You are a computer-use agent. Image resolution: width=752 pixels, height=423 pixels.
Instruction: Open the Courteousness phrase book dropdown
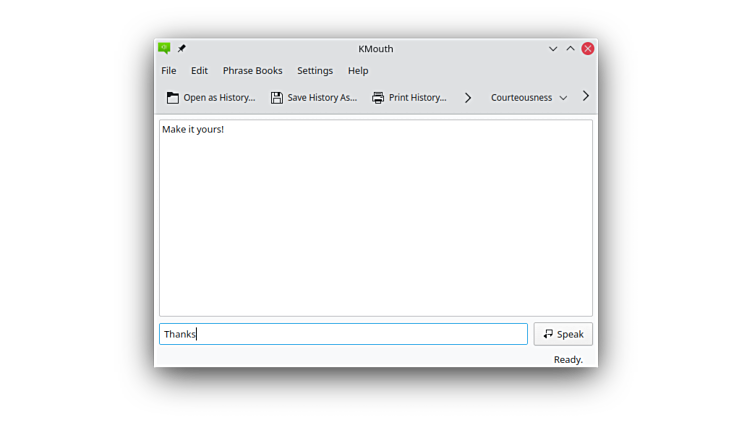pyautogui.click(x=528, y=98)
